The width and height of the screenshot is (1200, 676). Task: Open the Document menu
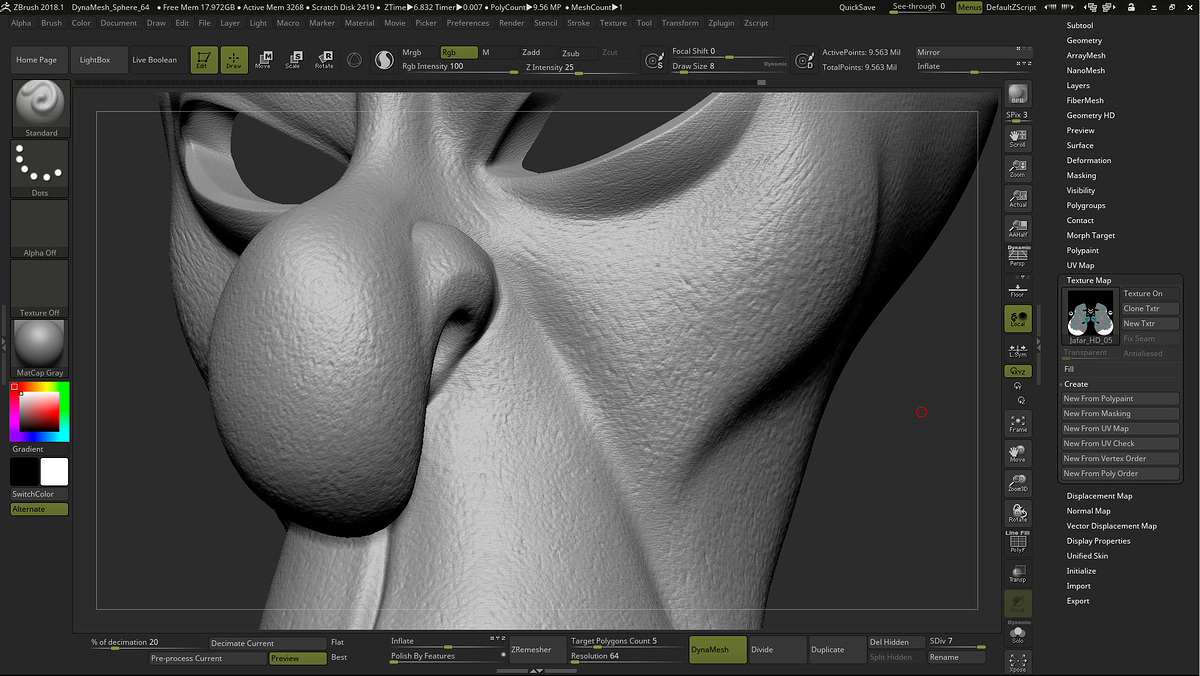(119, 23)
